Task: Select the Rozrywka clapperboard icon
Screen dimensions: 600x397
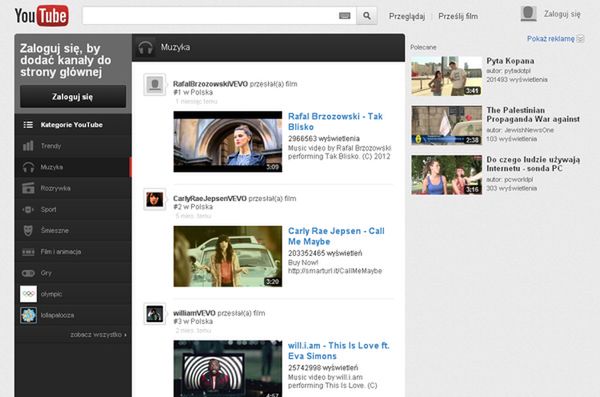Action: [28, 188]
